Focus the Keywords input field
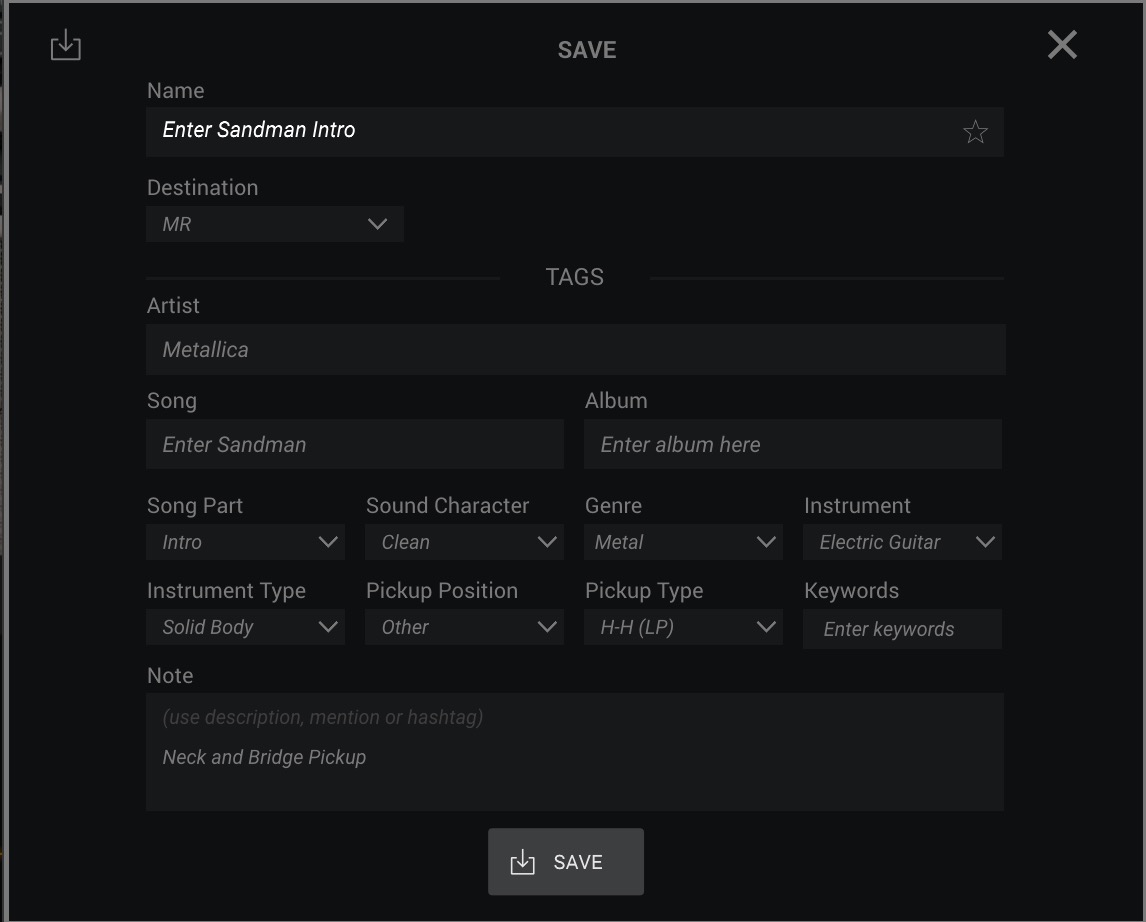Viewport: 1146px width, 922px height. point(902,629)
